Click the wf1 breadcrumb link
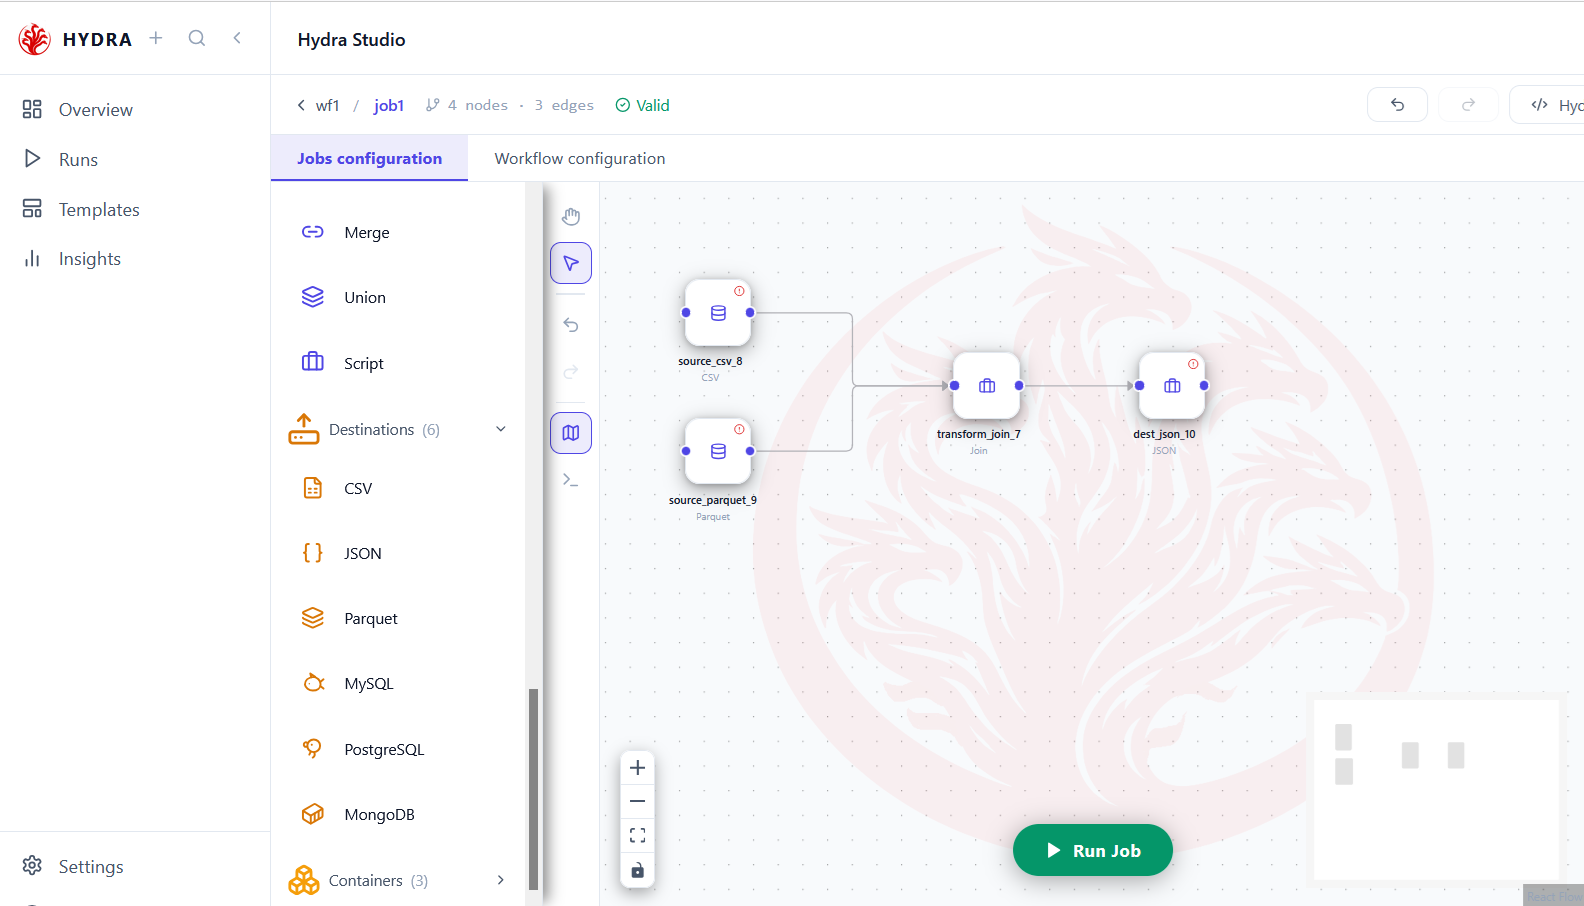Image resolution: width=1584 pixels, height=906 pixels. point(328,105)
